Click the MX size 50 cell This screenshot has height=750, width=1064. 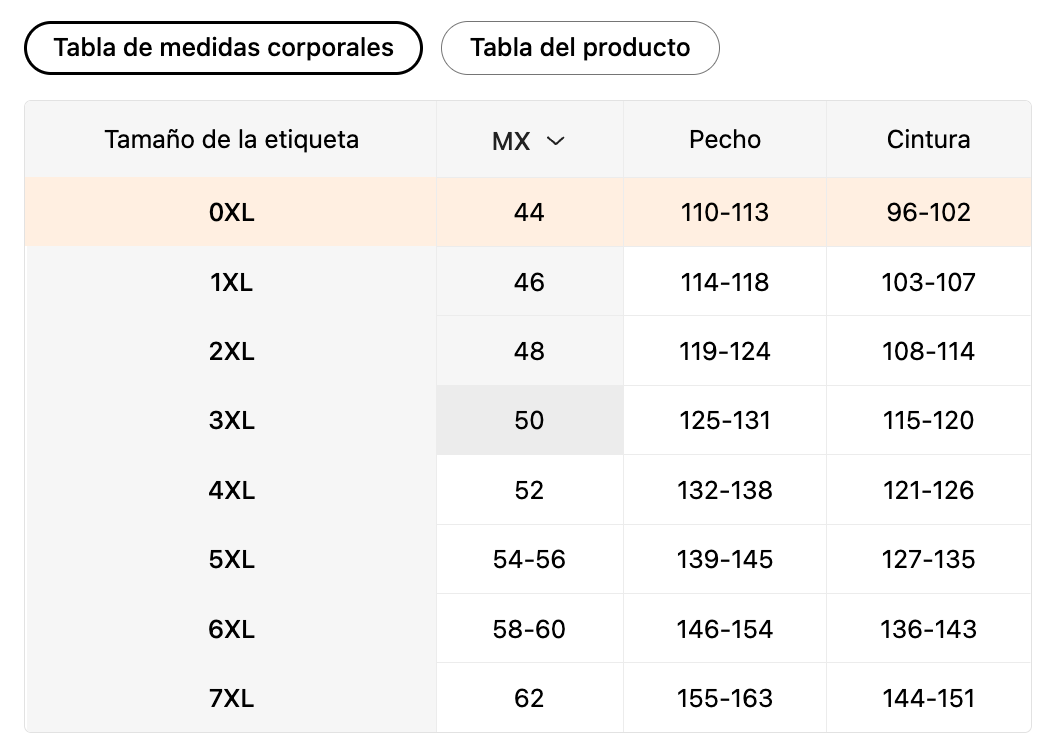[x=529, y=421]
